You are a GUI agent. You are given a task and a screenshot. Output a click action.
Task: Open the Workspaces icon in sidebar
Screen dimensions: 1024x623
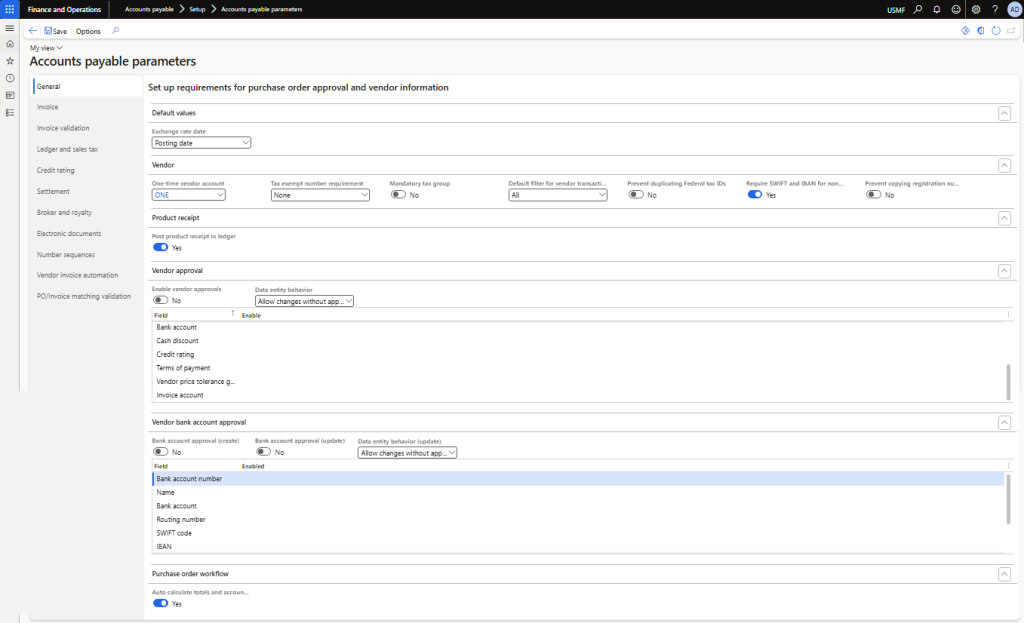pos(10,95)
